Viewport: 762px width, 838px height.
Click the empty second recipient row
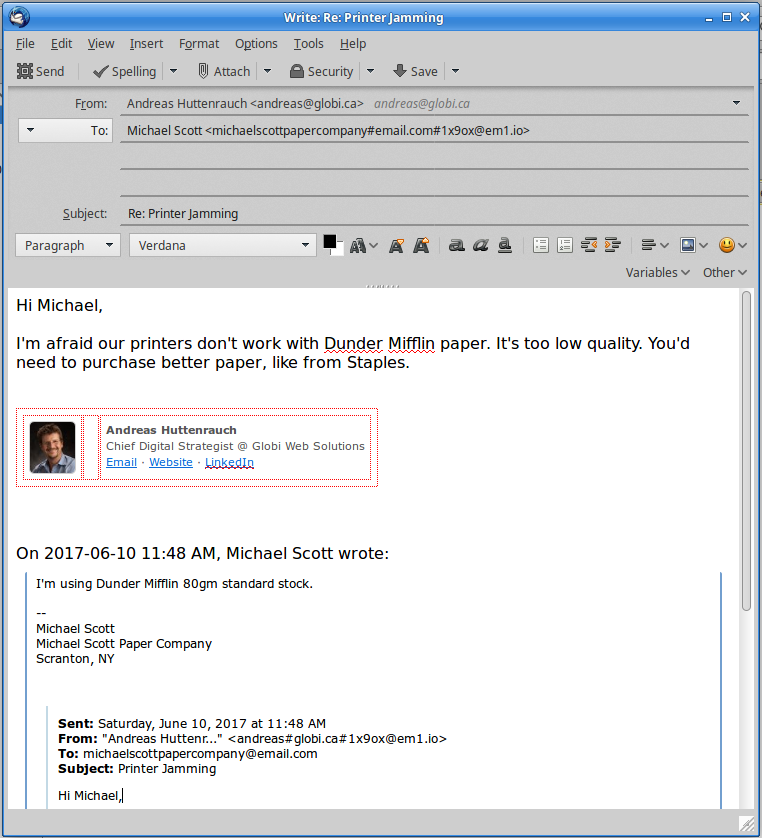(434, 157)
